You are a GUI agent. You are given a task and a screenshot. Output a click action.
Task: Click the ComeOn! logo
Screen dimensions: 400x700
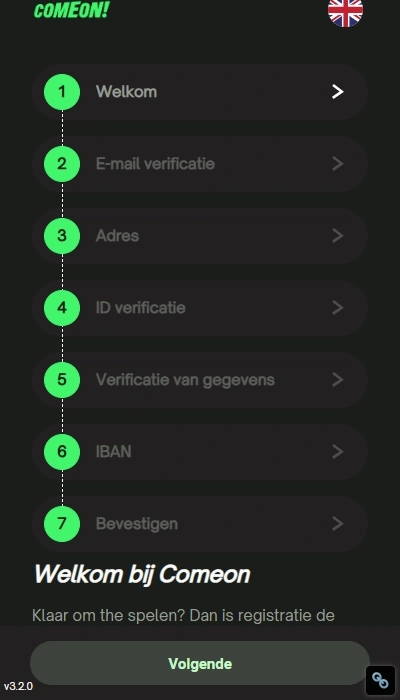(x=71, y=10)
